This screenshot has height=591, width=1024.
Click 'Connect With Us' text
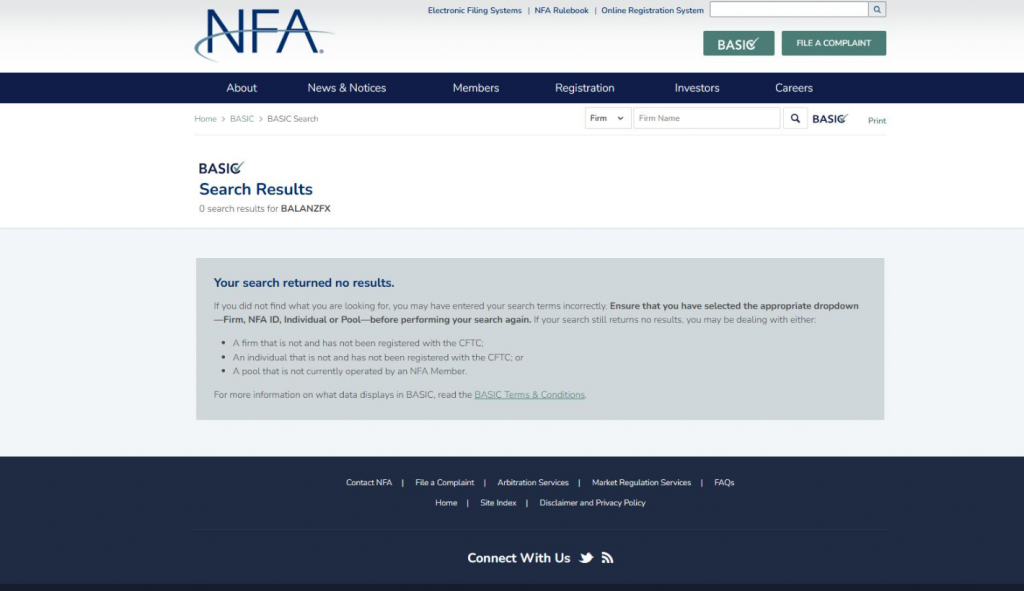pyautogui.click(x=519, y=558)
